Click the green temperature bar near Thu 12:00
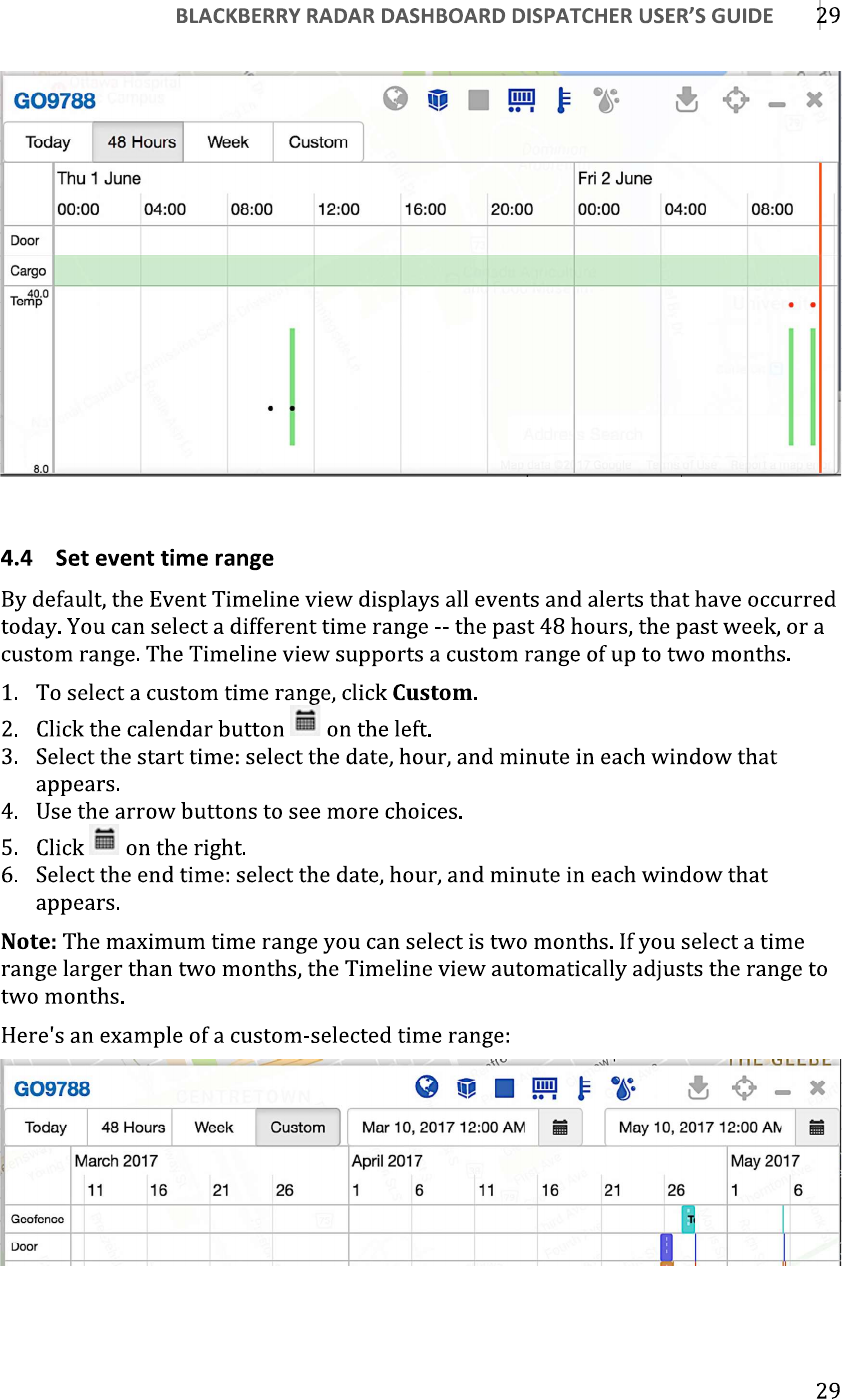The height and width of the screenshot is (1399, 842). pos(292,386)
